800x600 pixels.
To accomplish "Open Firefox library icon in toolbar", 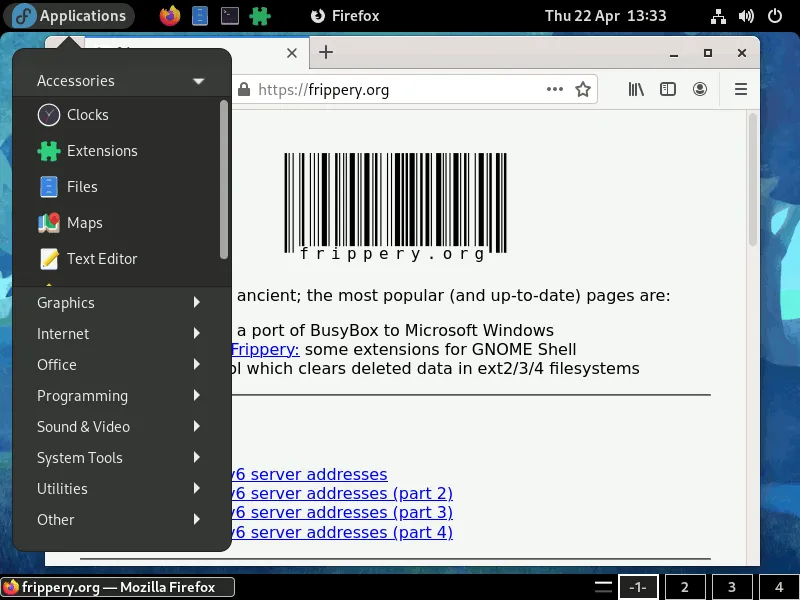I will (x=636, y=89).
